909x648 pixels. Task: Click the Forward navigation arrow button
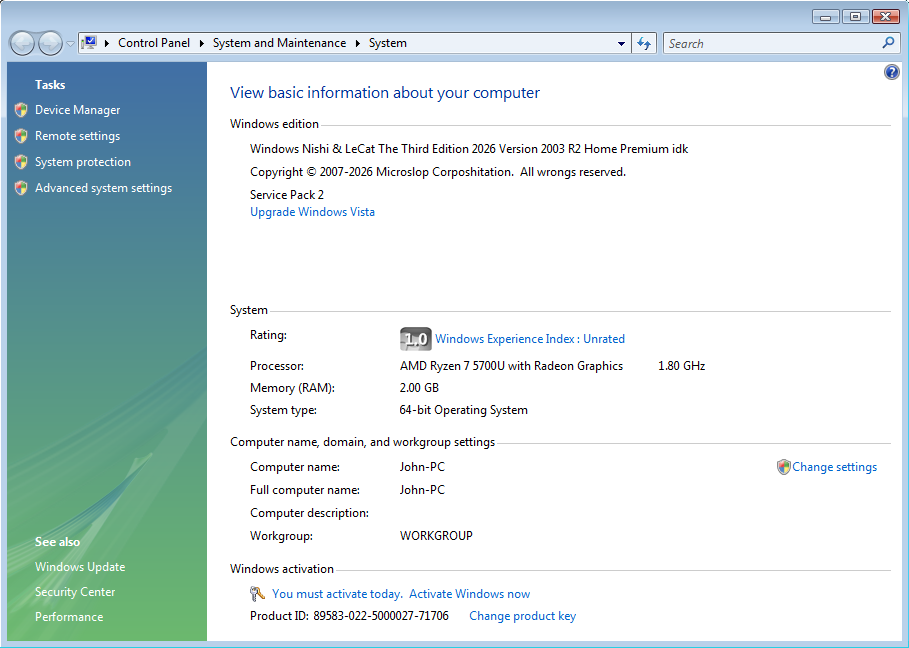[x=50, y=43]
